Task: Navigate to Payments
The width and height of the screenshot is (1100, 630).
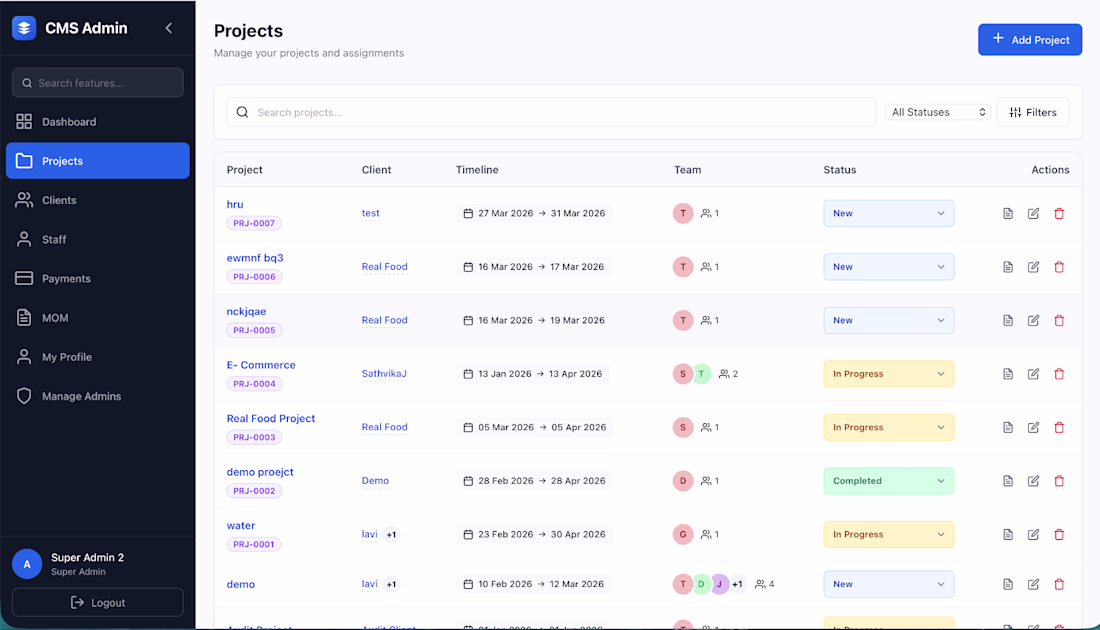Action: 98,279
